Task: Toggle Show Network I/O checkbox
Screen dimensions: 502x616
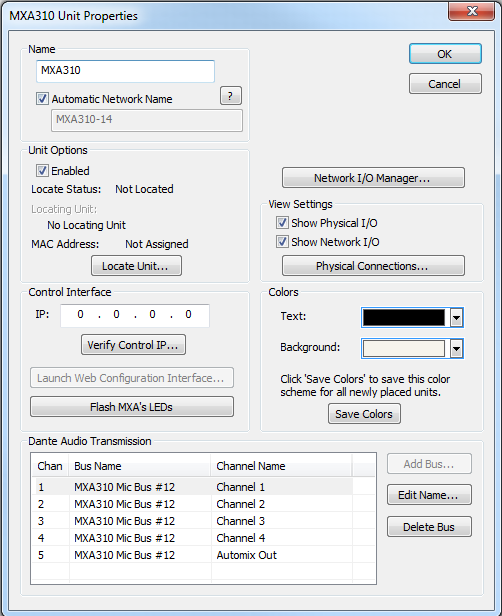Action: point(282,242)
